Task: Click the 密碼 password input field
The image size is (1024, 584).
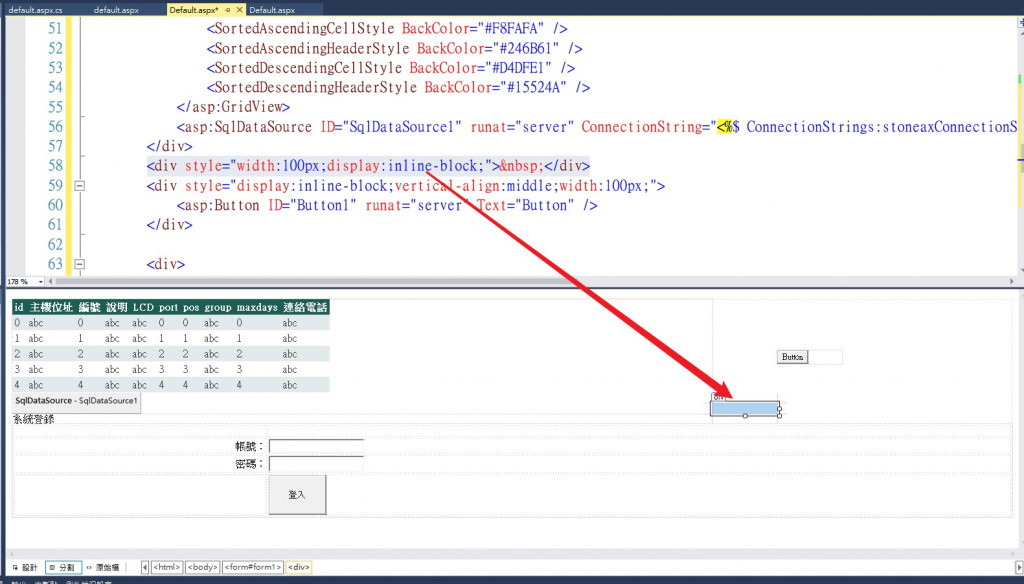Action: 316,463
